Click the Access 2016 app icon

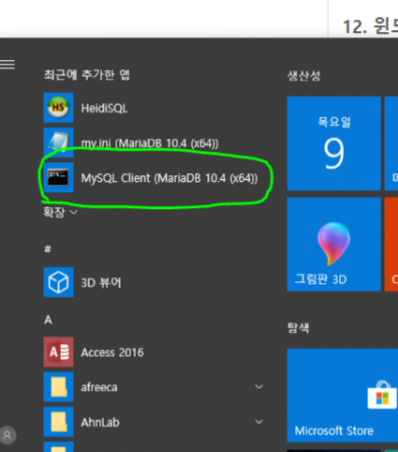point(58,352)
